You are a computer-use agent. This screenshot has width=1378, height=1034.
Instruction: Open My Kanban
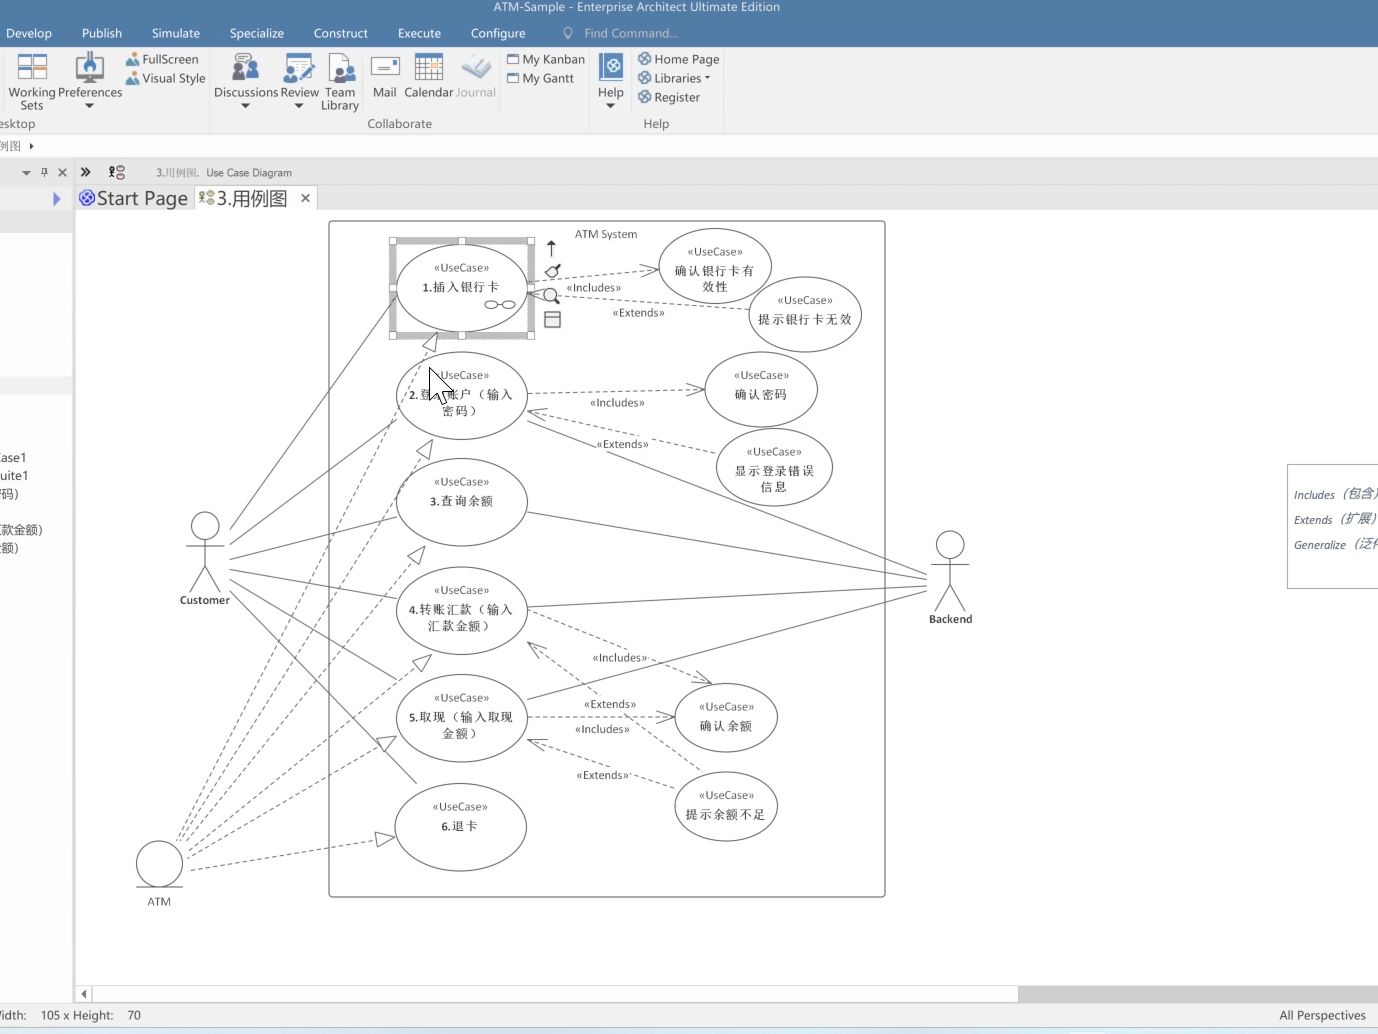[546, 59]
